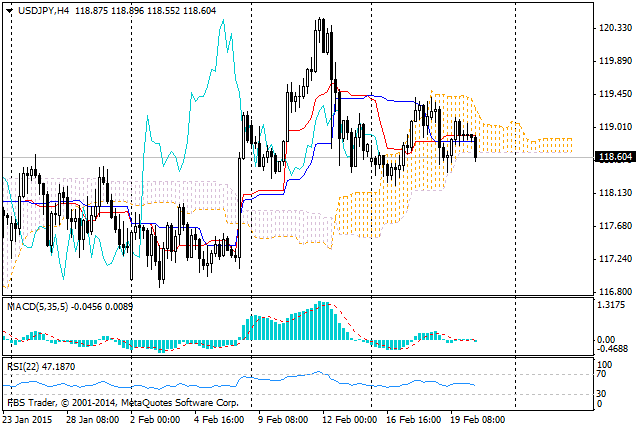Screen dimensions: 636x428
Task: Click the MACD 1.3175 scale value
Action: click(611, 307)
